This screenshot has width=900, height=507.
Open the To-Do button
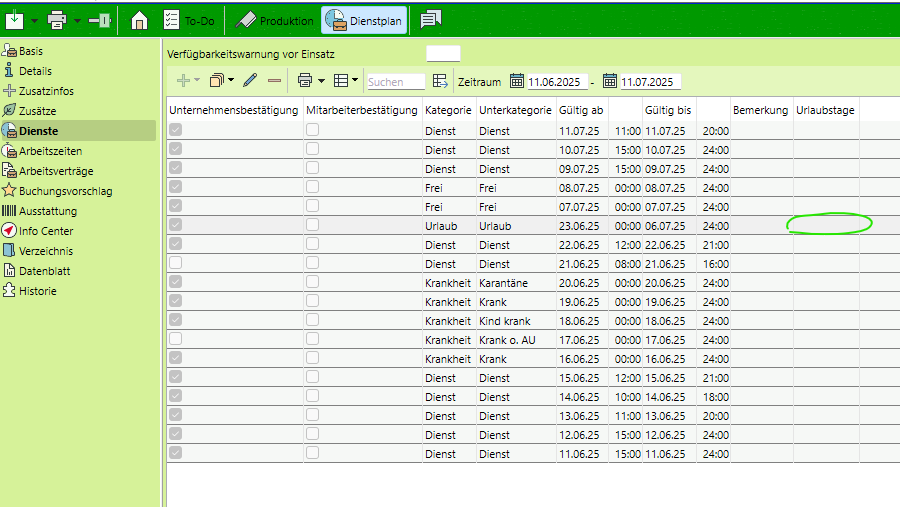tap(190, 20)
